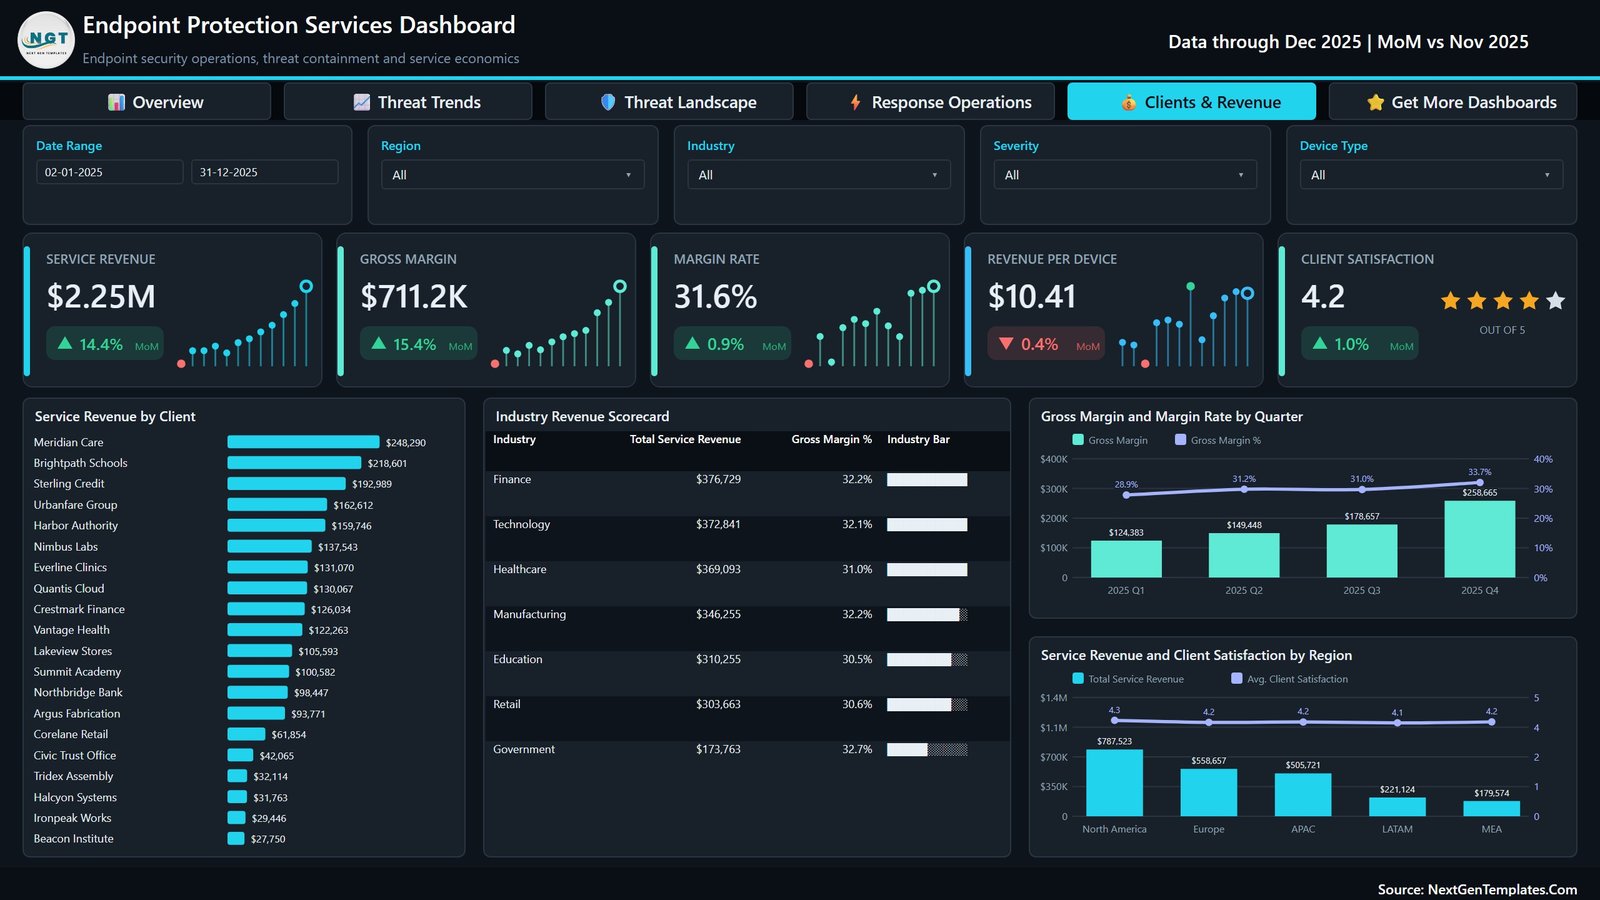
Task: Switch to the Overview tab
Action: [x=147, y=102]
